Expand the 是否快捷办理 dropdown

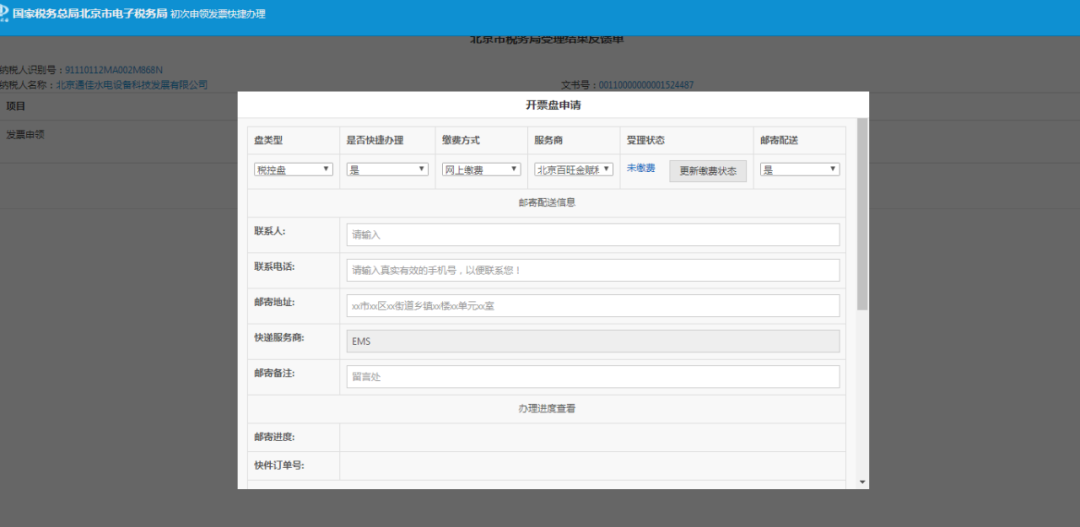(x=387, y=170)
